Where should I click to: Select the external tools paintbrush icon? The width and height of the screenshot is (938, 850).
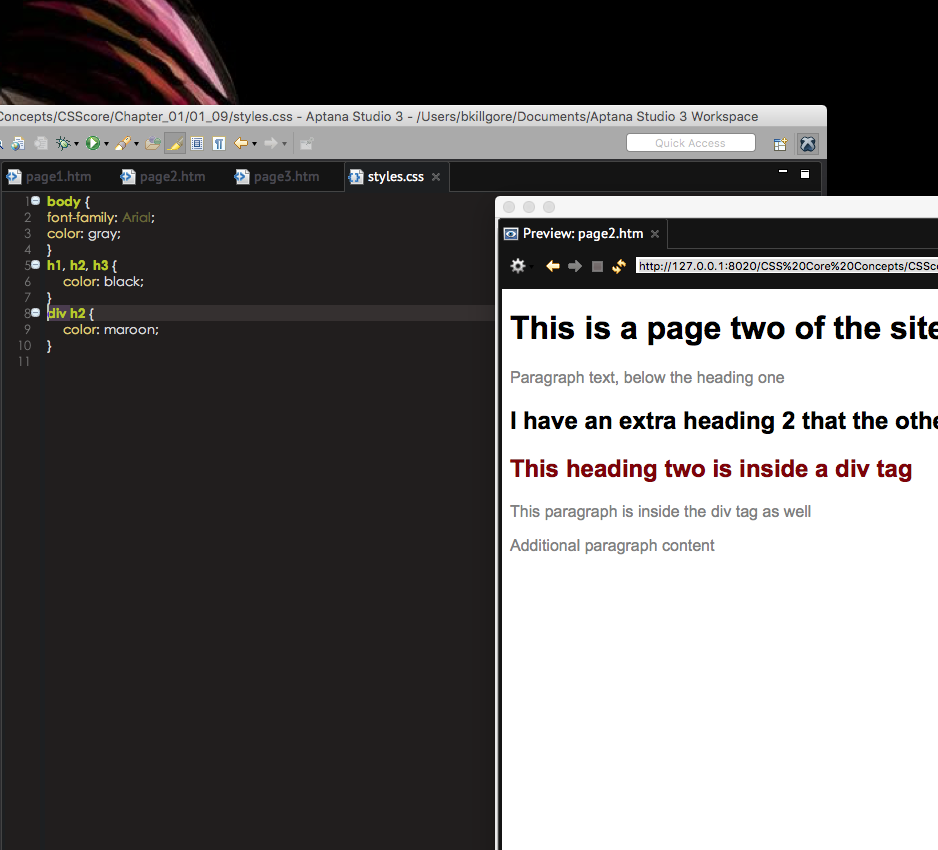123,143
